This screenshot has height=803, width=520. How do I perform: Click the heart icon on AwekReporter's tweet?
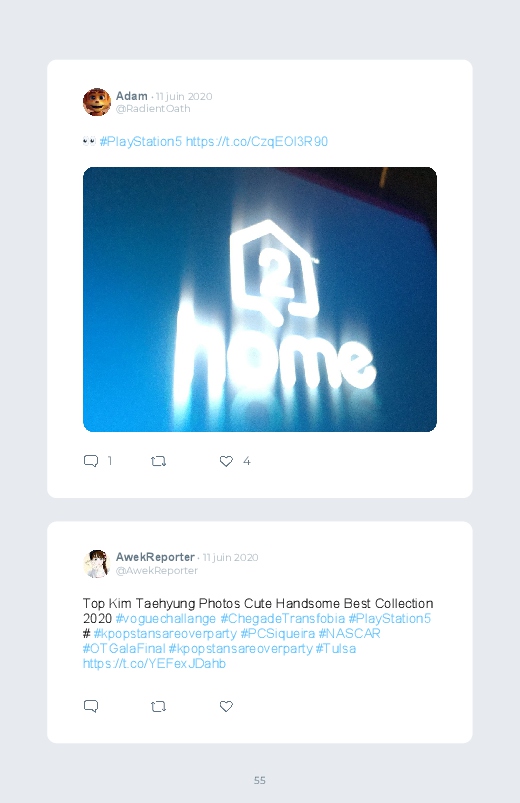pos(226,706)
